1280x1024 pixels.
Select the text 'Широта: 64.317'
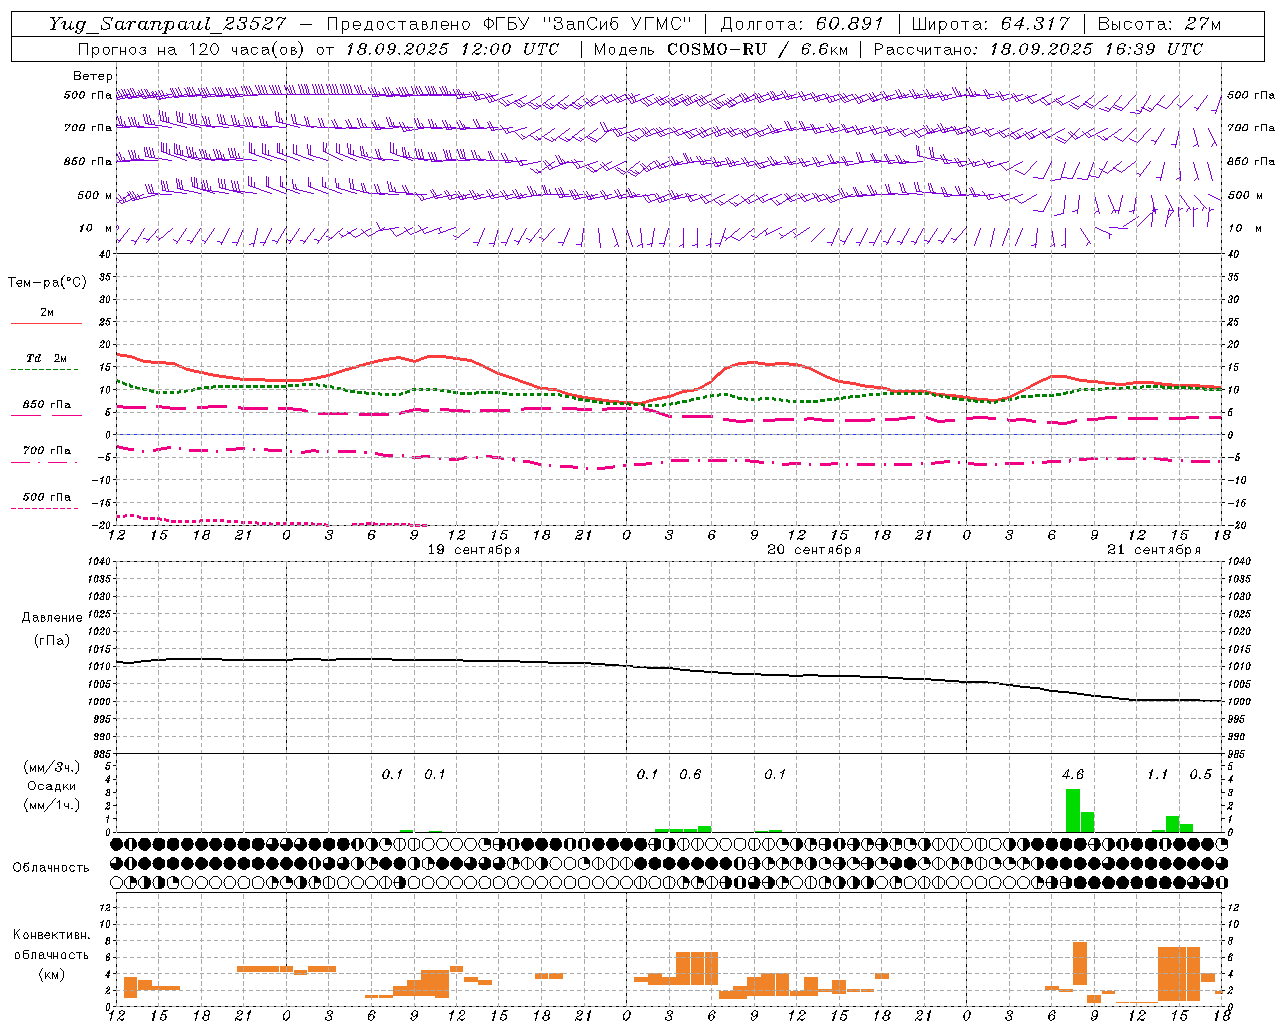[990, 24]
